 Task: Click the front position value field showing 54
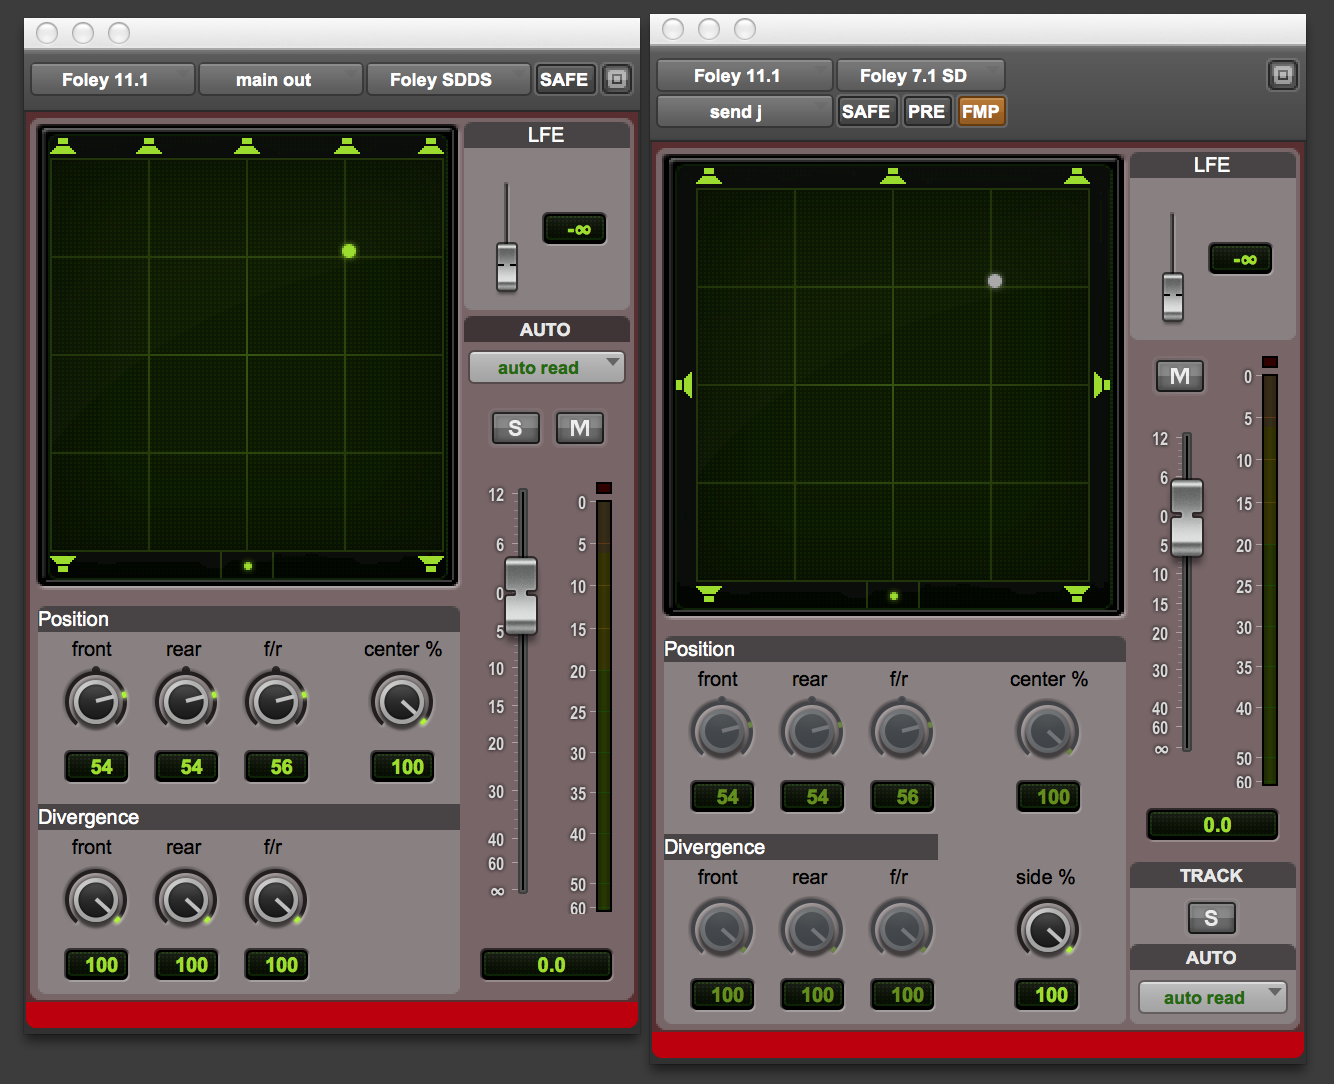click(102, 767)
